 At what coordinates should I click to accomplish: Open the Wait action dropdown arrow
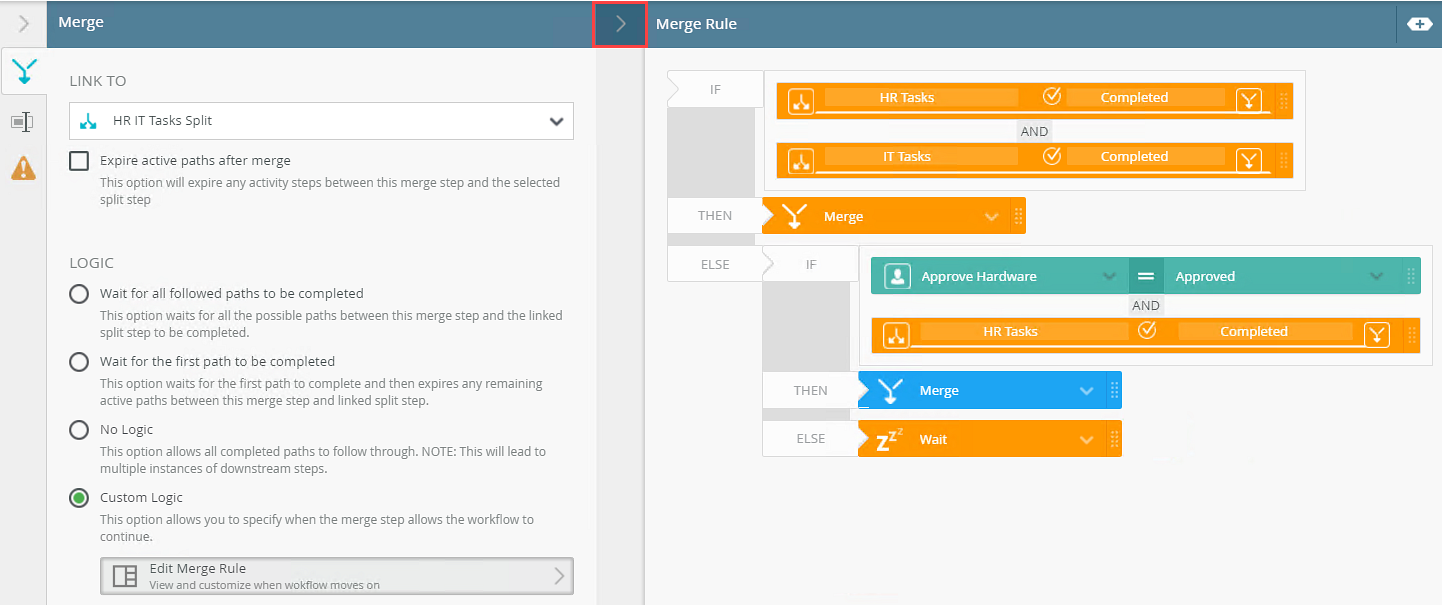1087,439
